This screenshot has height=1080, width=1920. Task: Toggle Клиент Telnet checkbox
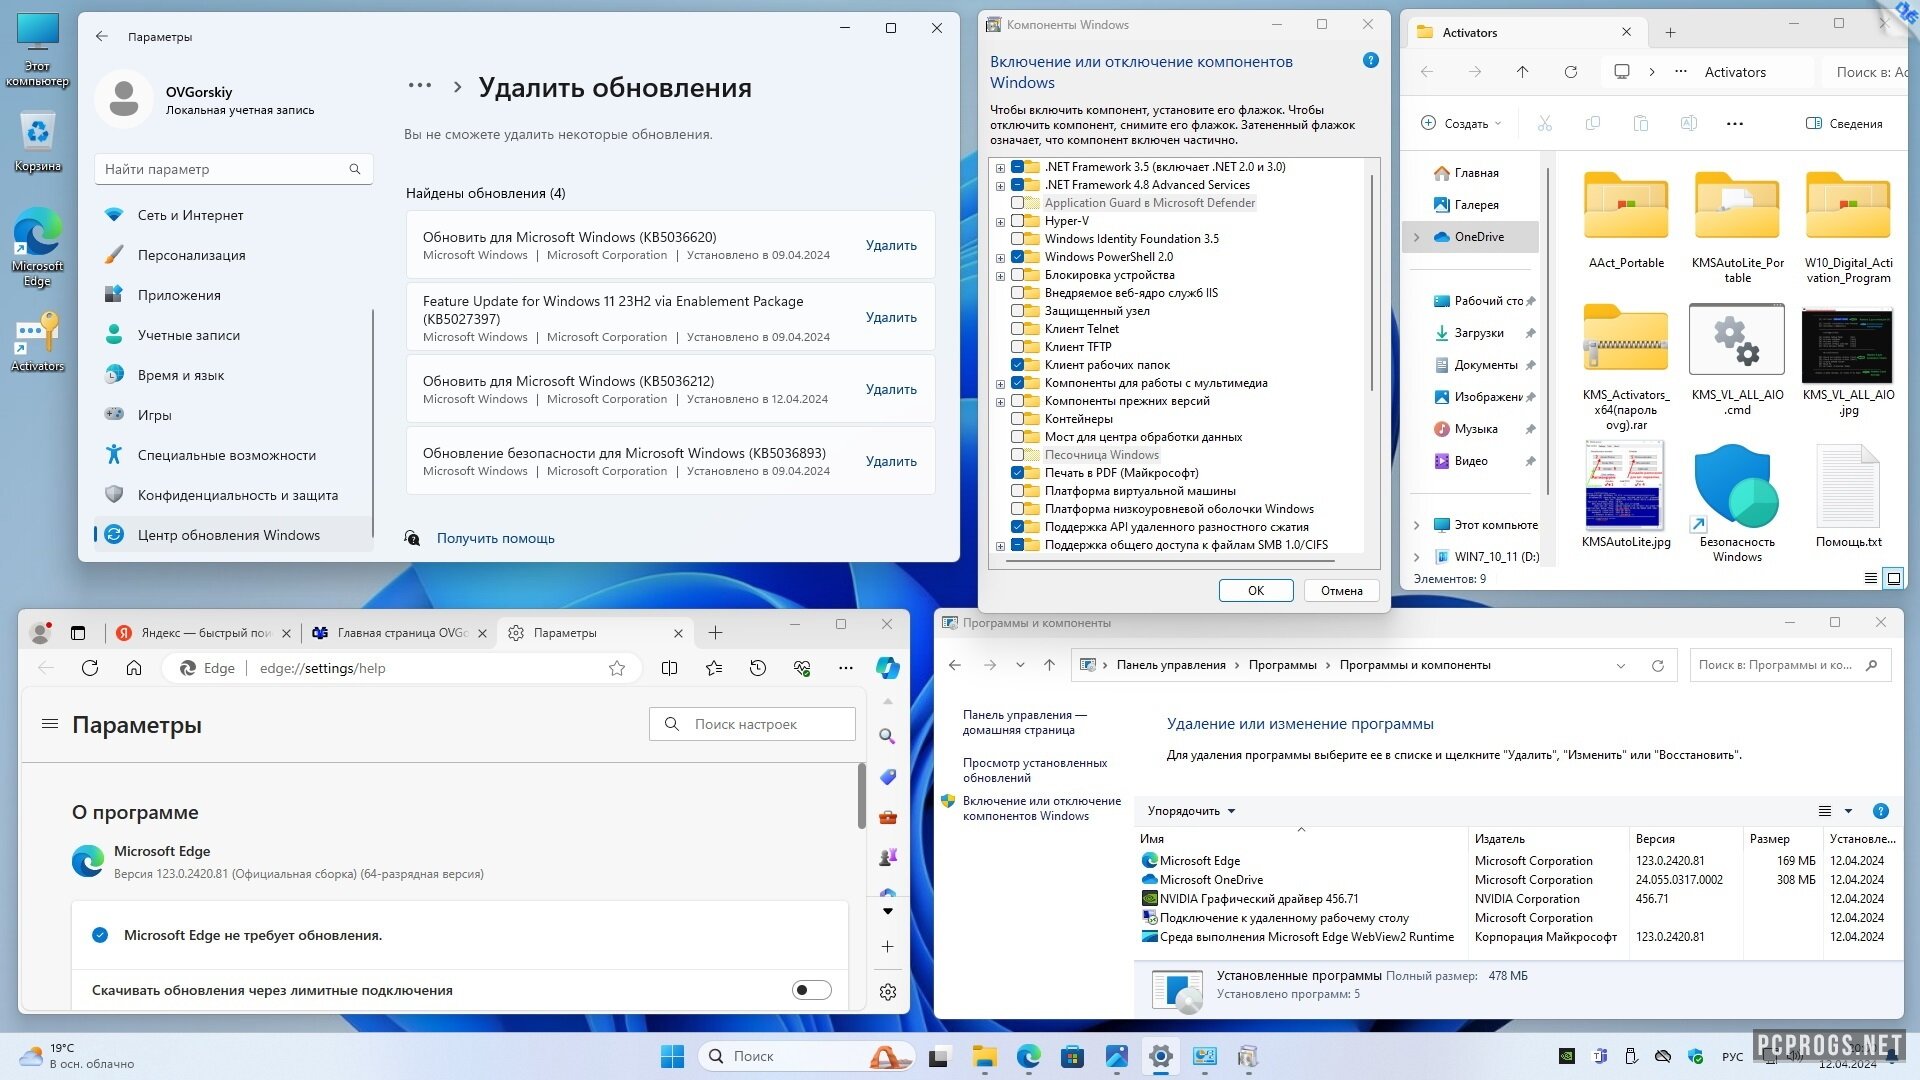[1018, 329]
